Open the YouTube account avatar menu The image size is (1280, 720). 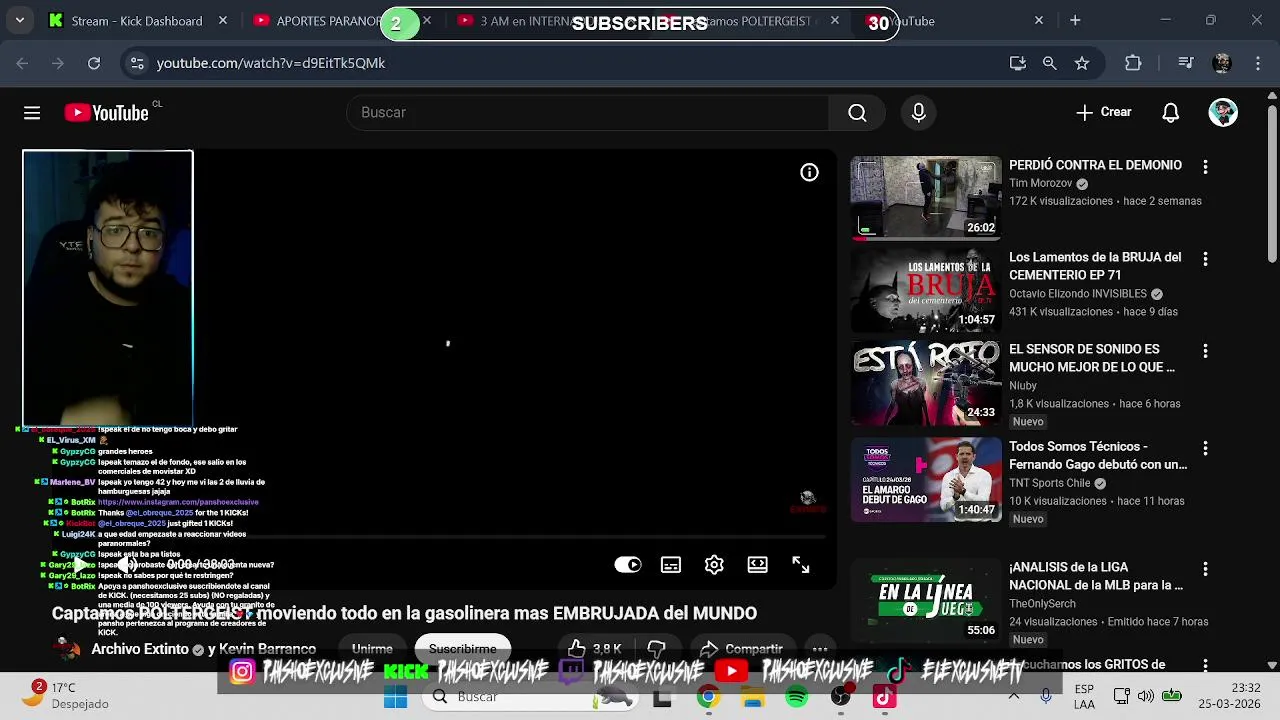pos(1223,113)
